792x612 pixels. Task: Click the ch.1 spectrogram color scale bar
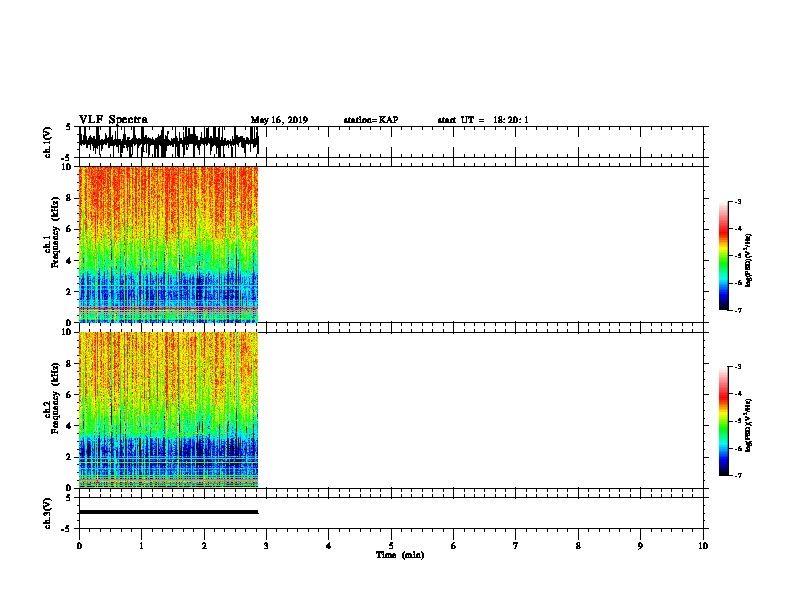[724, 256]
